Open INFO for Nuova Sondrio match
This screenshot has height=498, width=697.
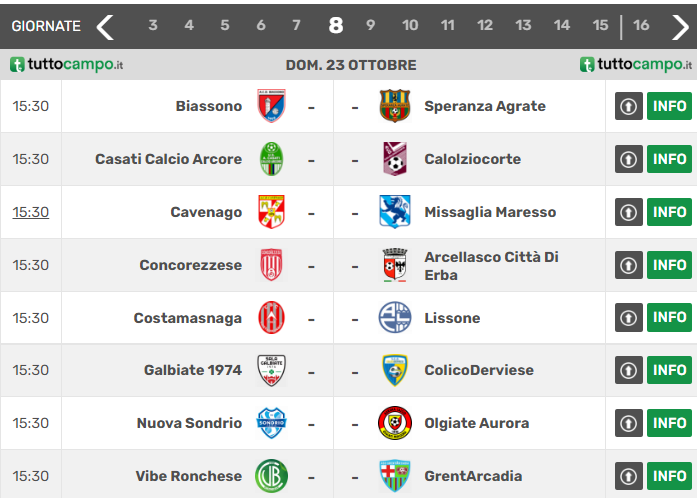[668, 423]
